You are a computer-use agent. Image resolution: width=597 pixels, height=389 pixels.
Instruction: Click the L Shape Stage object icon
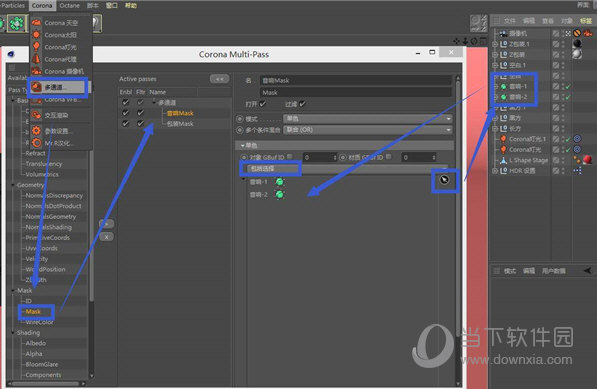coord(503,160)
